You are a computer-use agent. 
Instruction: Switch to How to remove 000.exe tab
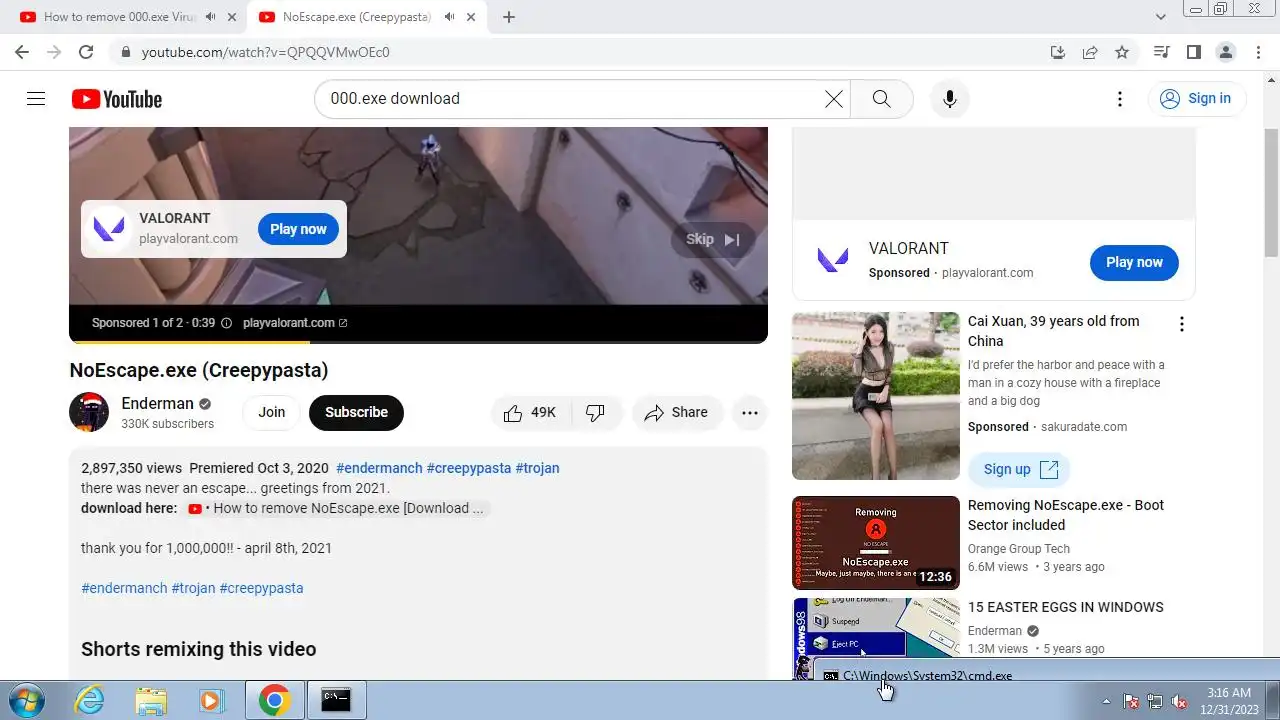(x=118, y=17)
